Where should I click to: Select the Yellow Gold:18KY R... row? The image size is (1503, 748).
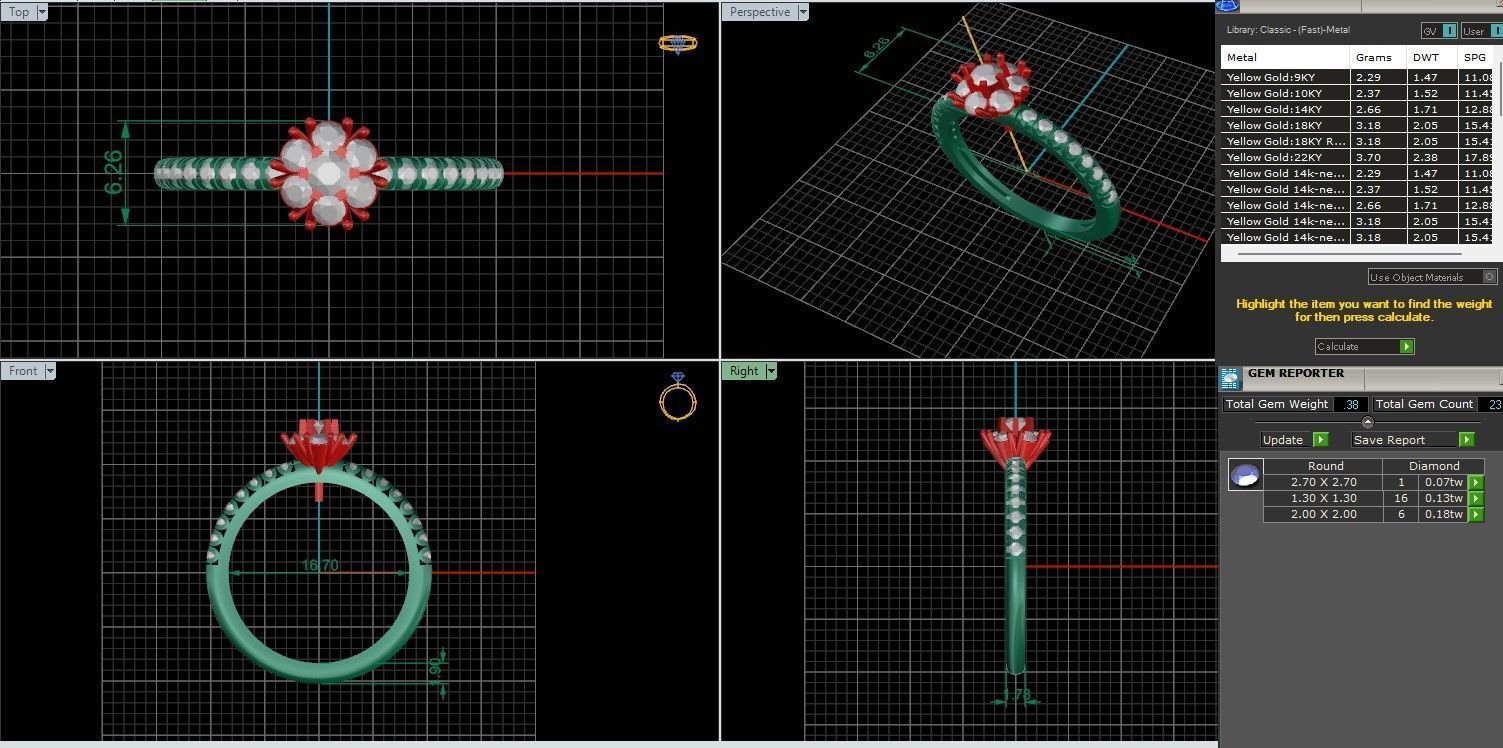click(x=1358, y=141)
